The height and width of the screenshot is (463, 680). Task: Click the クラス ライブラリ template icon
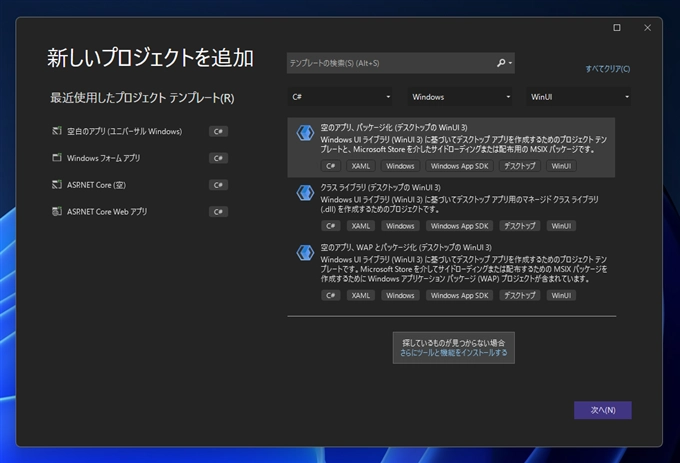click(305, 192)
